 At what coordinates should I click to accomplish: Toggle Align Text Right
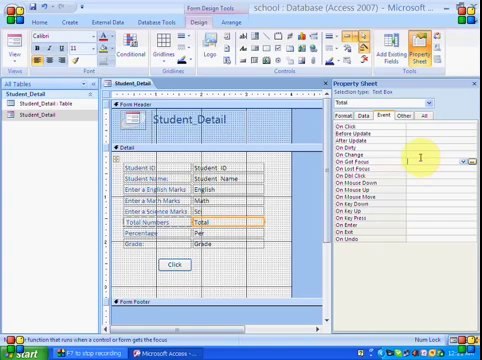[x=62, y=60]
